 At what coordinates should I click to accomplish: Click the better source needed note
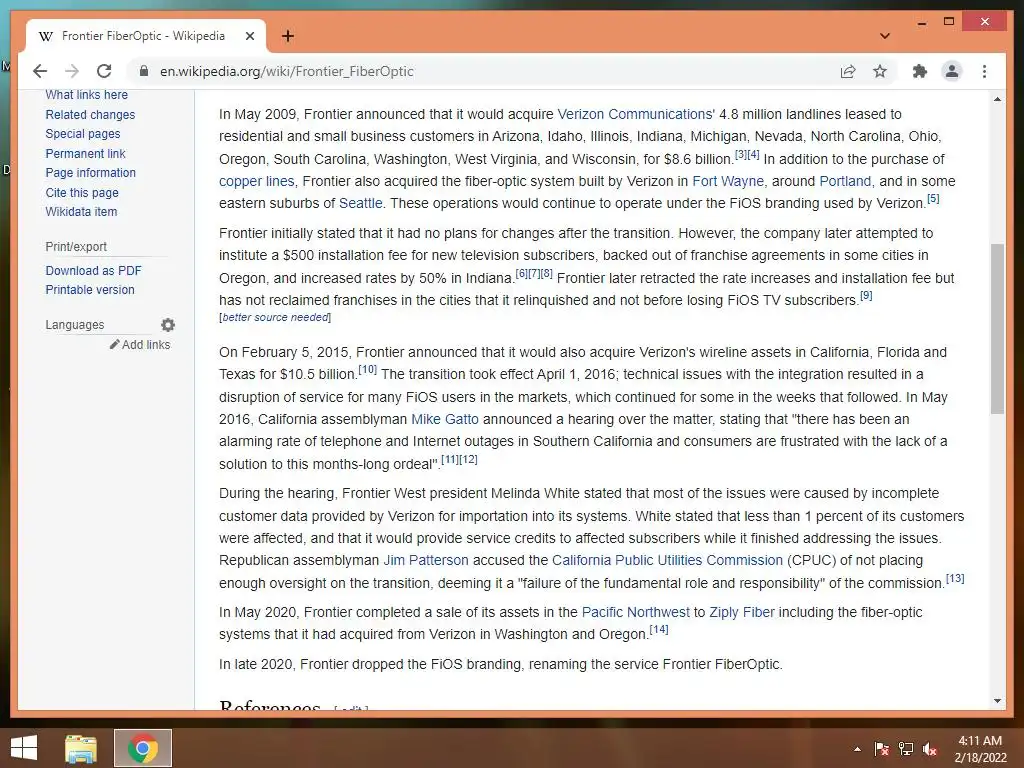275,317
